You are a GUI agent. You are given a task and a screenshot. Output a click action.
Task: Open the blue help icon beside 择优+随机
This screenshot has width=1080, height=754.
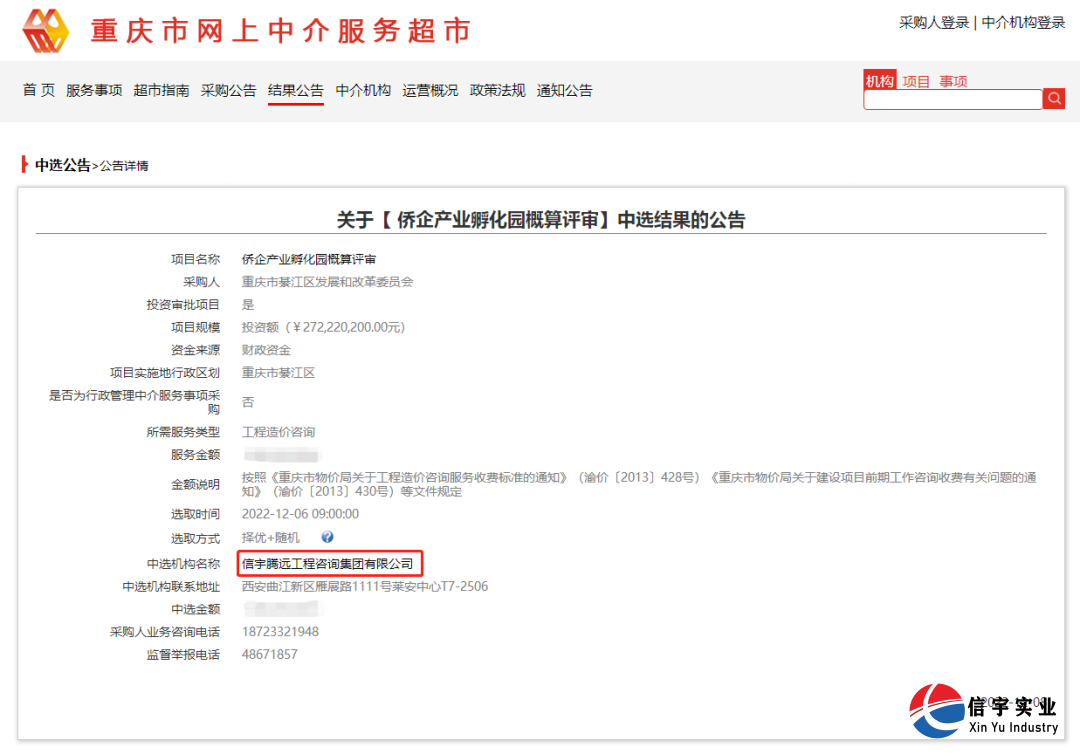pyautogui.click(x=327, y=537)
